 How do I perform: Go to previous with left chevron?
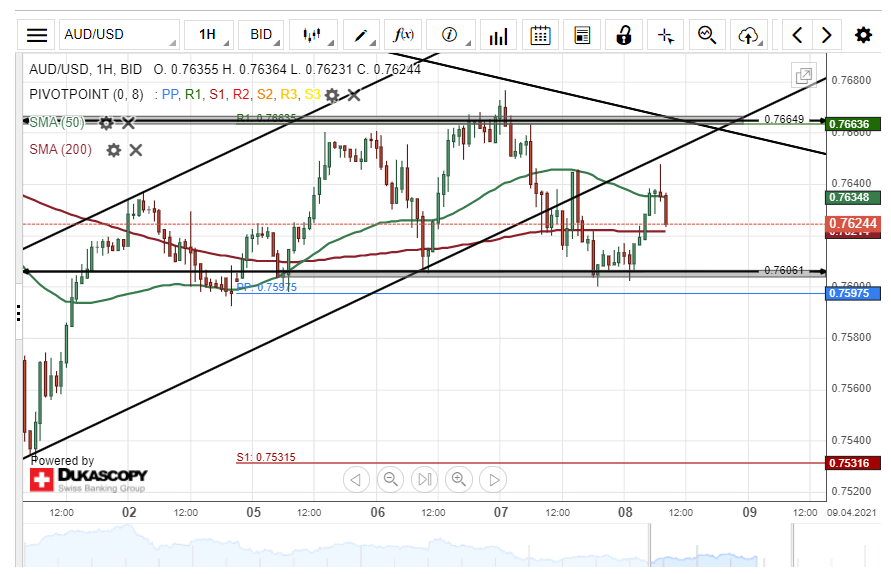click(x=797, y=35)
